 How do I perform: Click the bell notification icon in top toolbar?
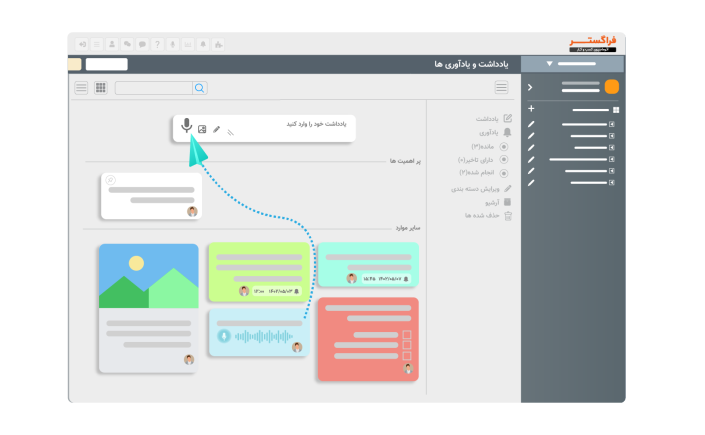pyautogui.click(x=203, y=44)
